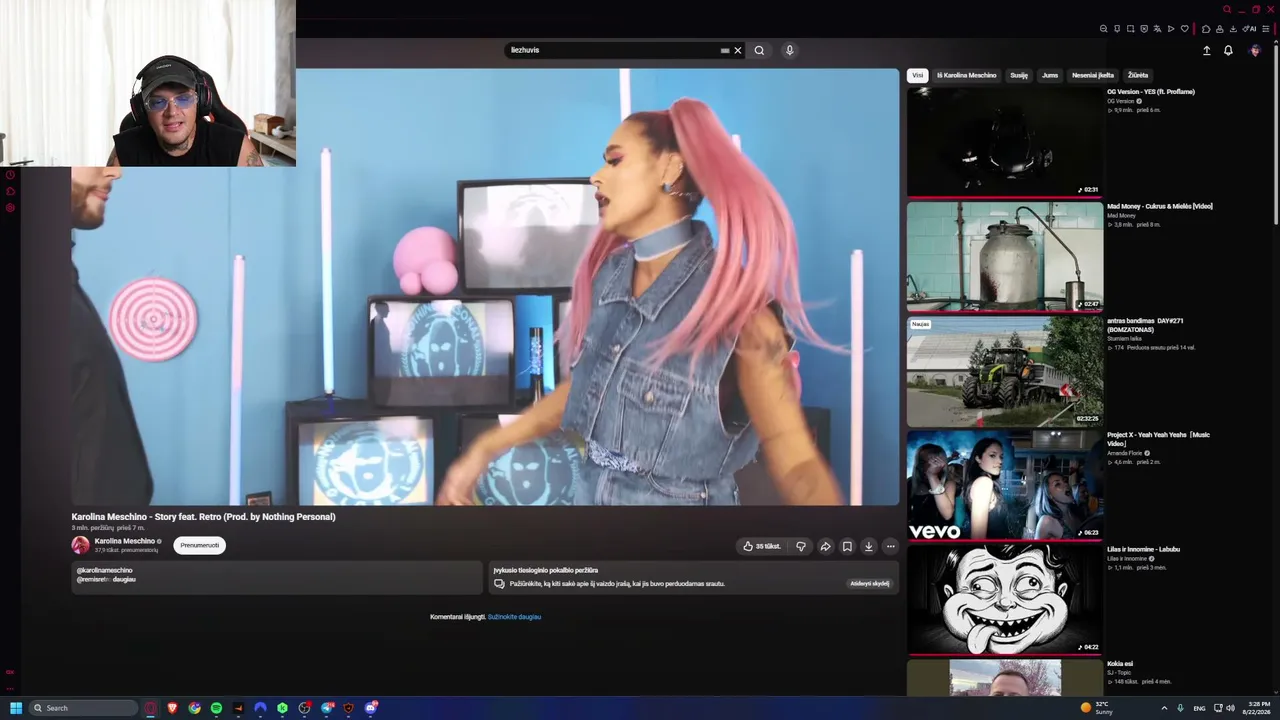Save the video with the bookmark icon
The image size is (1280, 720).
(847, 546)
